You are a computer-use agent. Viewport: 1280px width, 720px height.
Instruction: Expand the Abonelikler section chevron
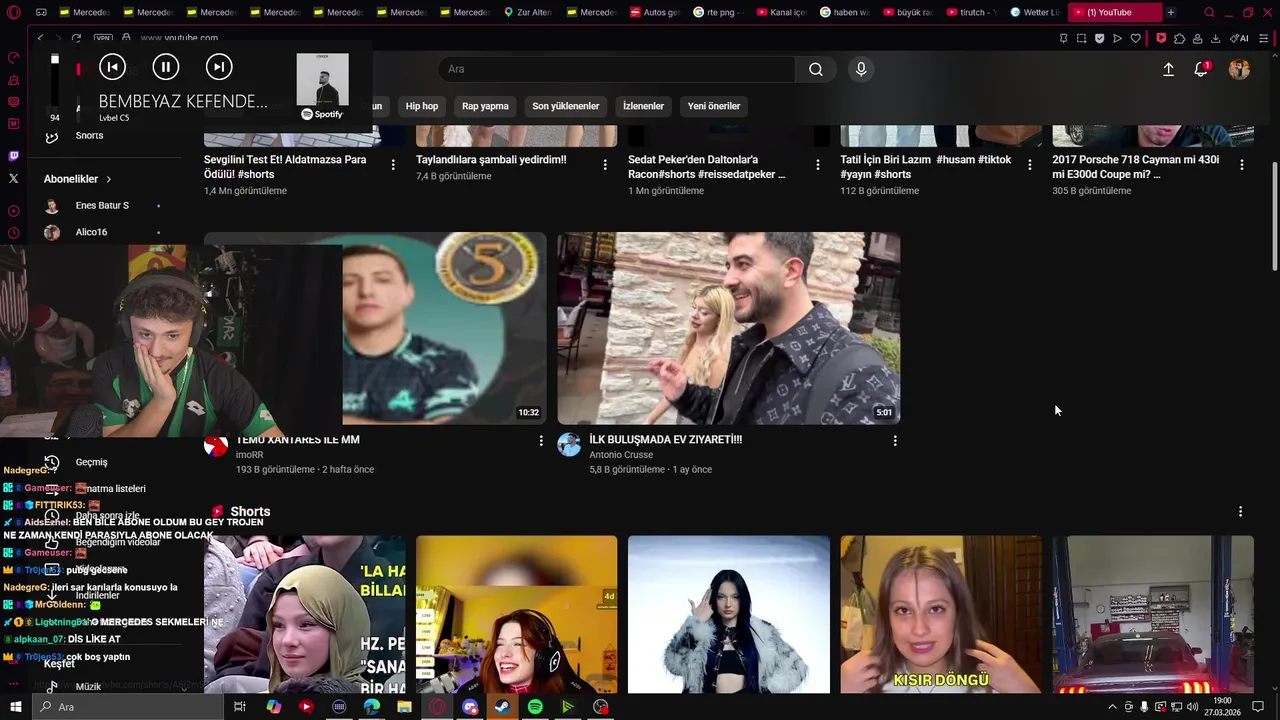pyautogui.click(x=108, y=179)
